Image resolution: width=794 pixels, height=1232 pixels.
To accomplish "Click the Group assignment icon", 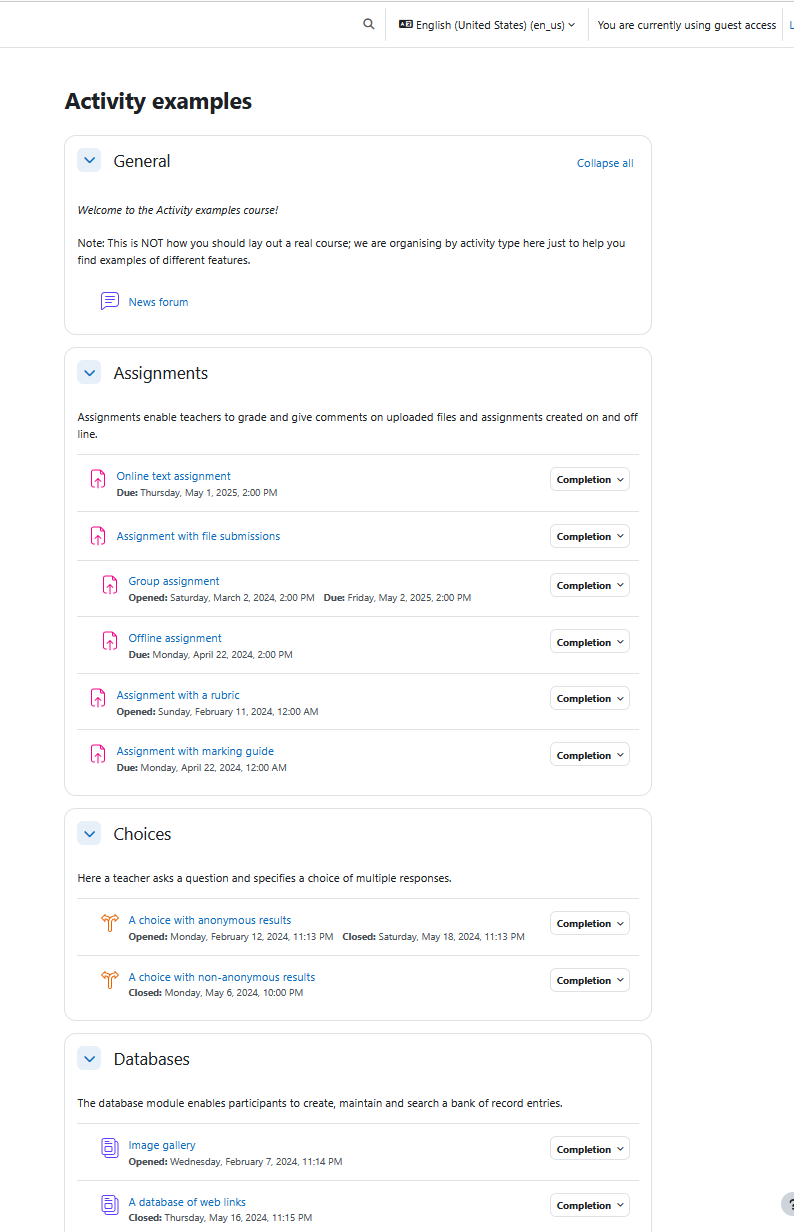I will click(x=110, y=585).
